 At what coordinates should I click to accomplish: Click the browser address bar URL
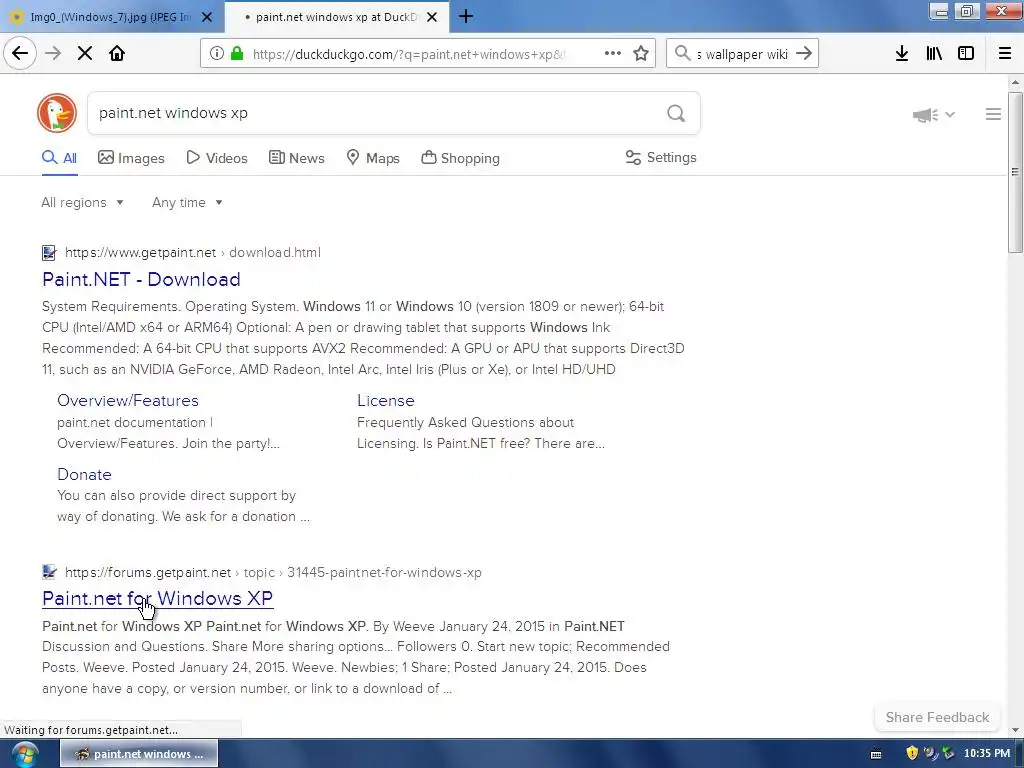409,54
